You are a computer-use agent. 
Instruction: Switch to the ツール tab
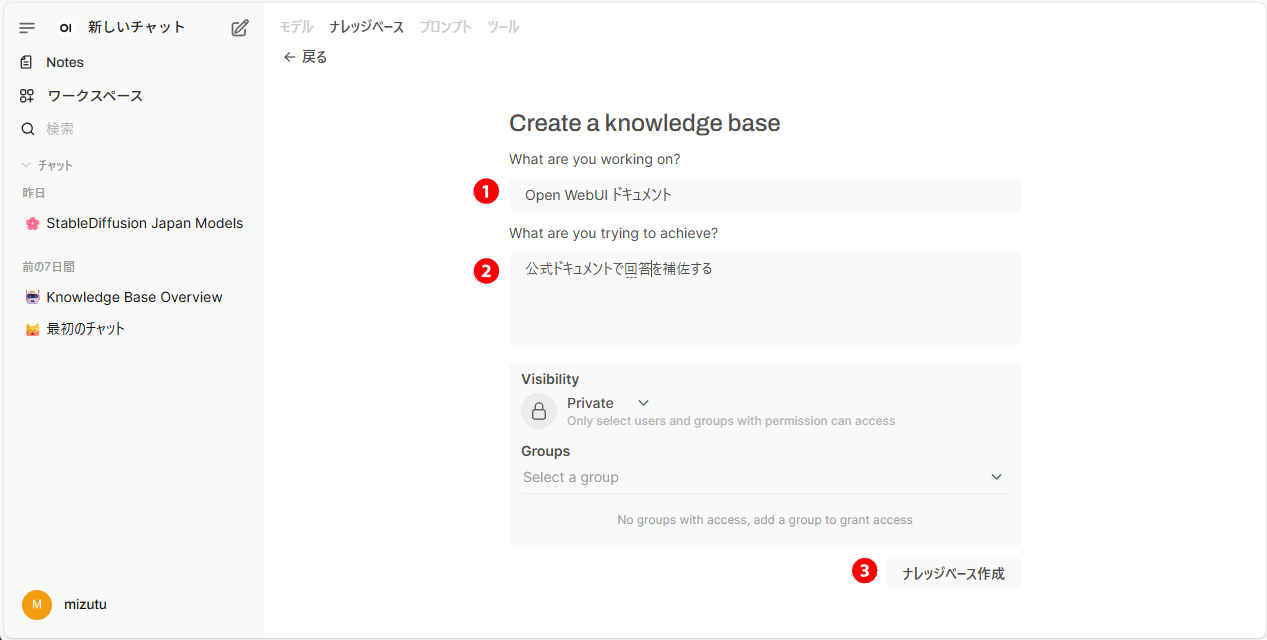click(x=503, y=27)
